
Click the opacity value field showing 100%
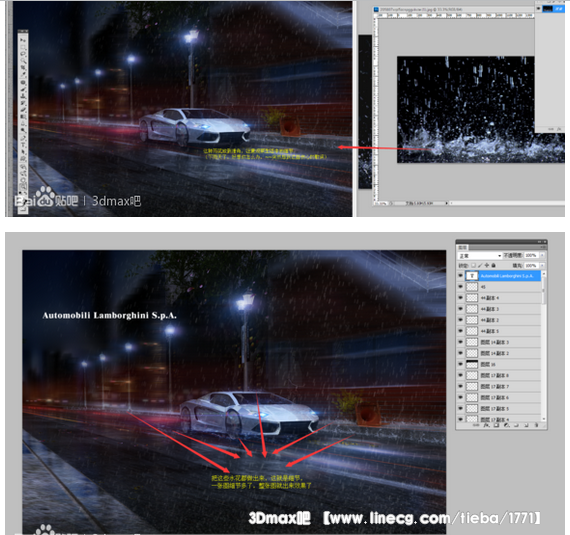coord(531,255)
